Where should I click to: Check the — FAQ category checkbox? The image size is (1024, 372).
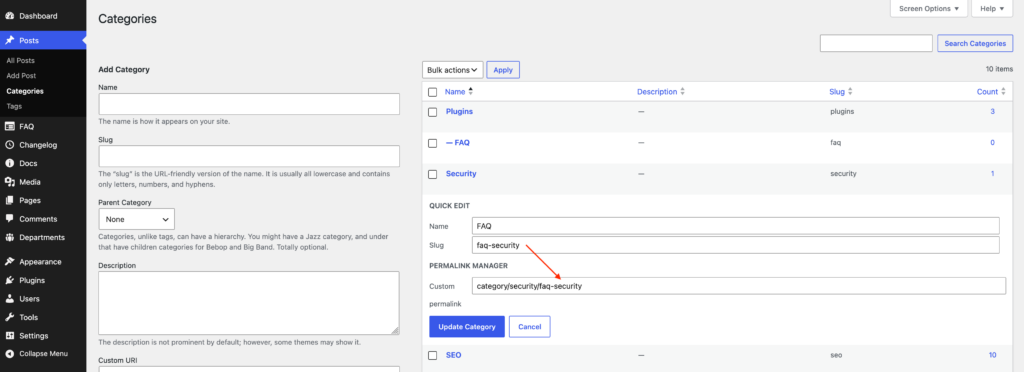coord(432,143)
